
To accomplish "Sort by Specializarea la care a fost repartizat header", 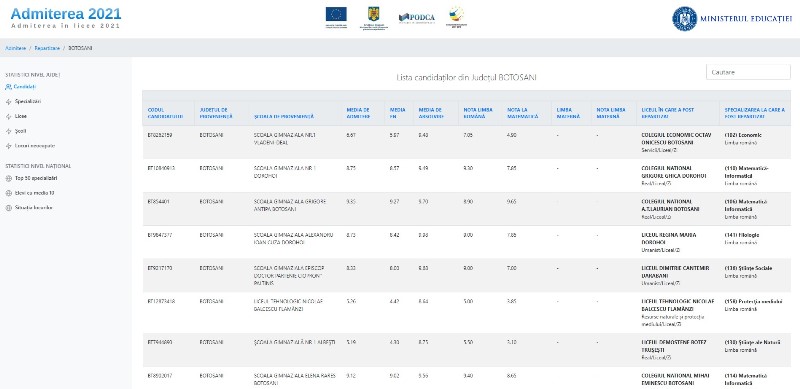I will click(x=755, y=113).
